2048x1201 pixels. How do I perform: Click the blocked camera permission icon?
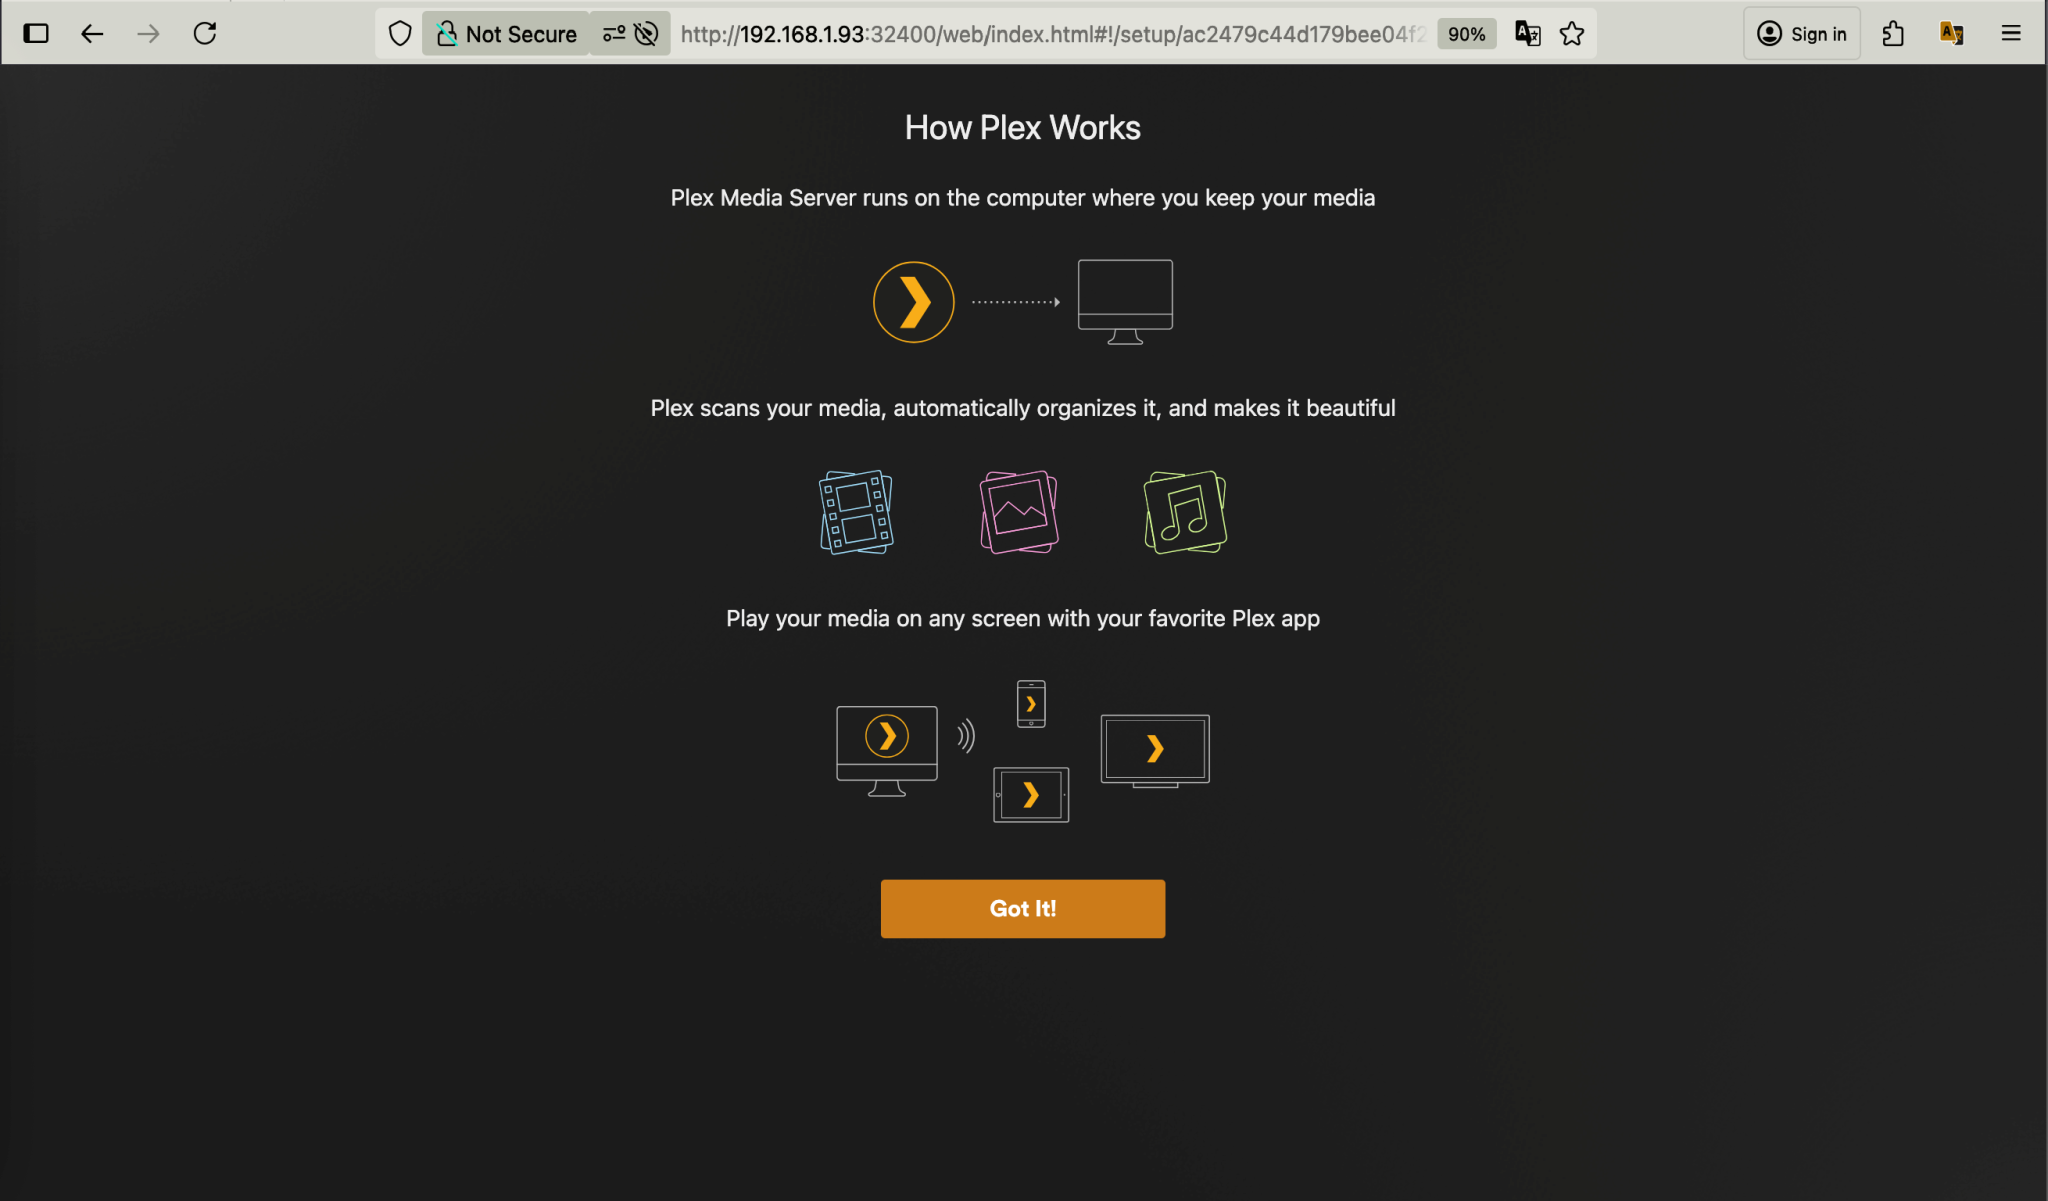click(x=646, y=33)
